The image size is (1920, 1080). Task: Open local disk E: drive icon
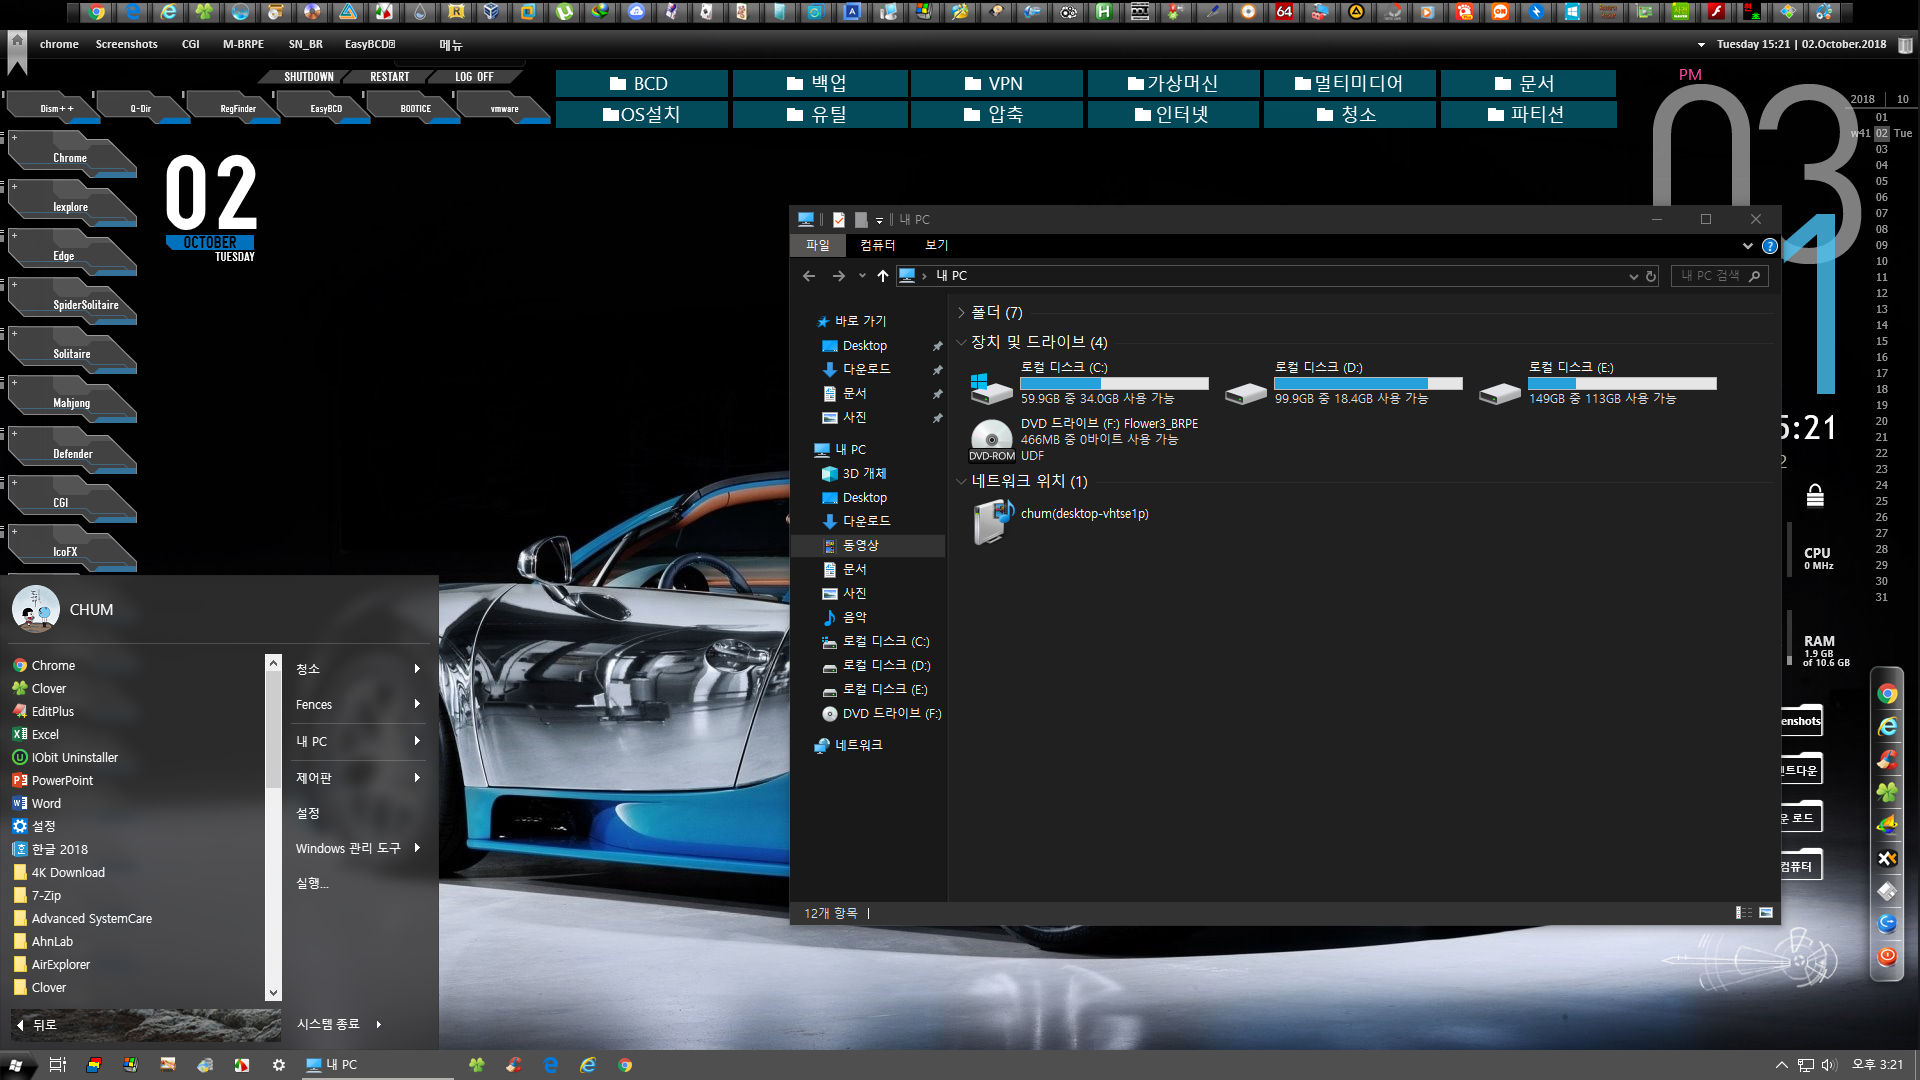click(x=1499, y=392)
